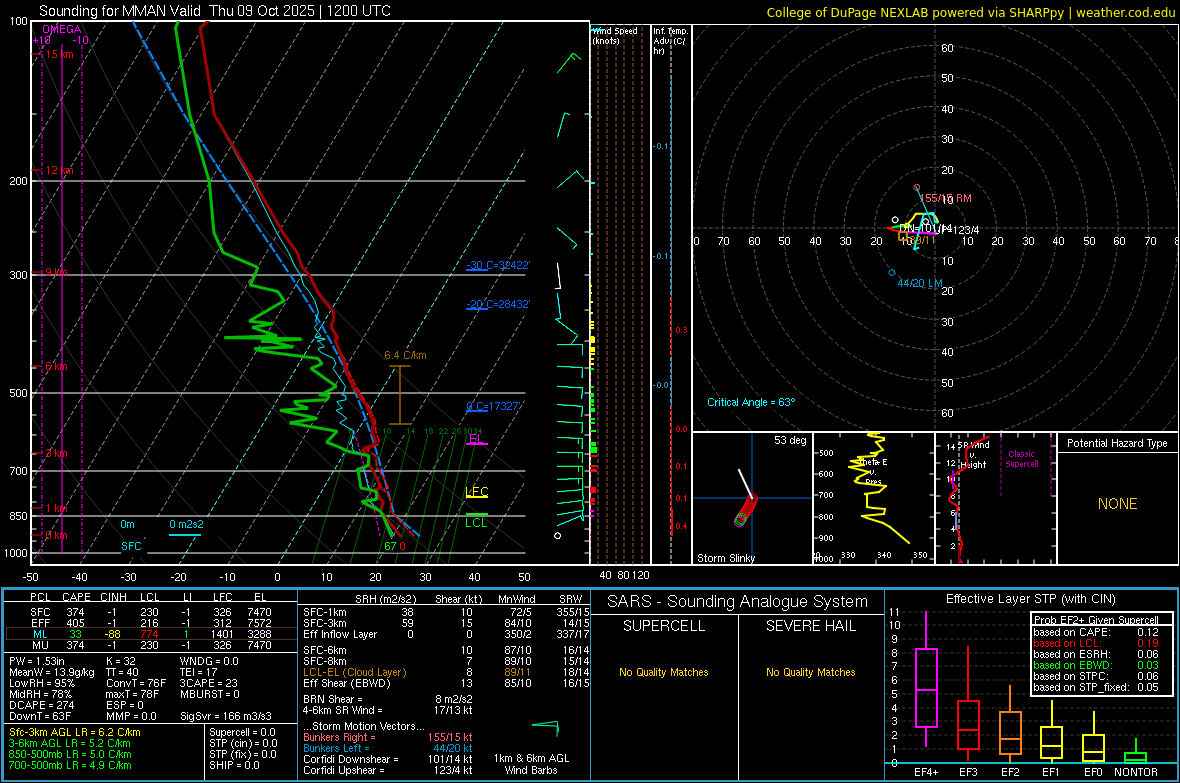Click the magenta 'EL' level marker
1180x783 pixels.
tap(475, 438)
